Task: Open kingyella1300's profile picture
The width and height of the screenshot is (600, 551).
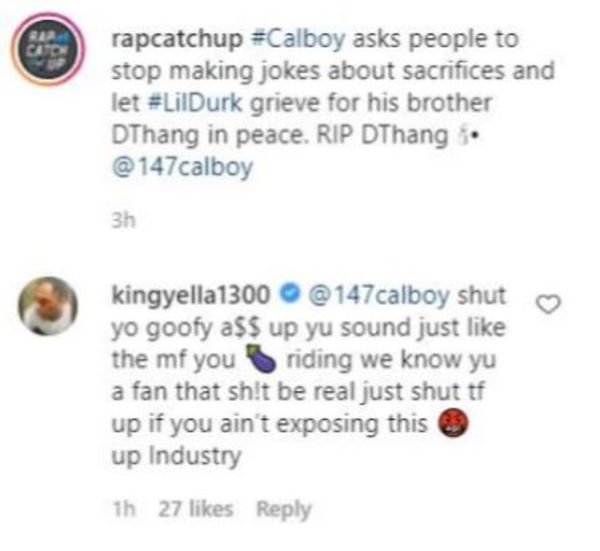Action: coord(48,306)
